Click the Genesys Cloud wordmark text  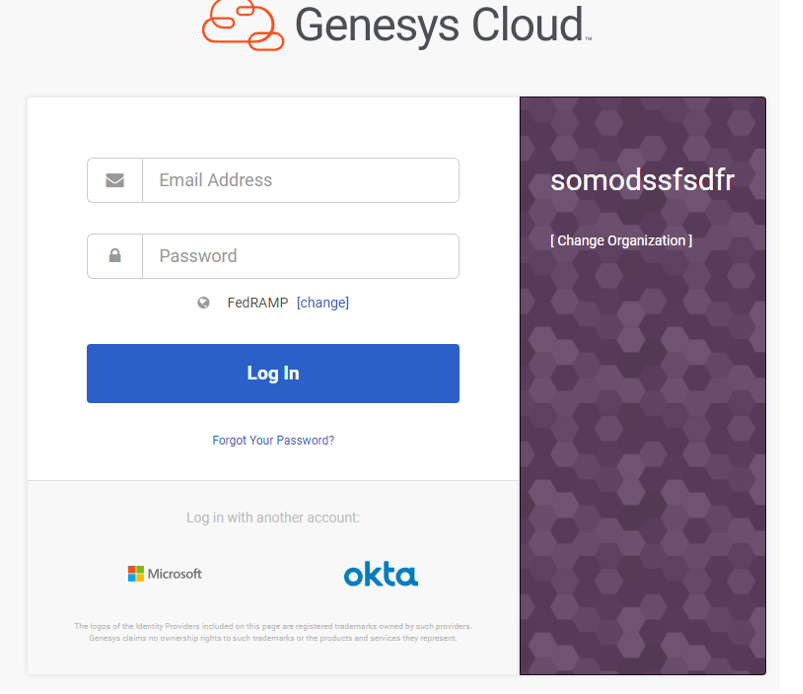click(443, 25)
